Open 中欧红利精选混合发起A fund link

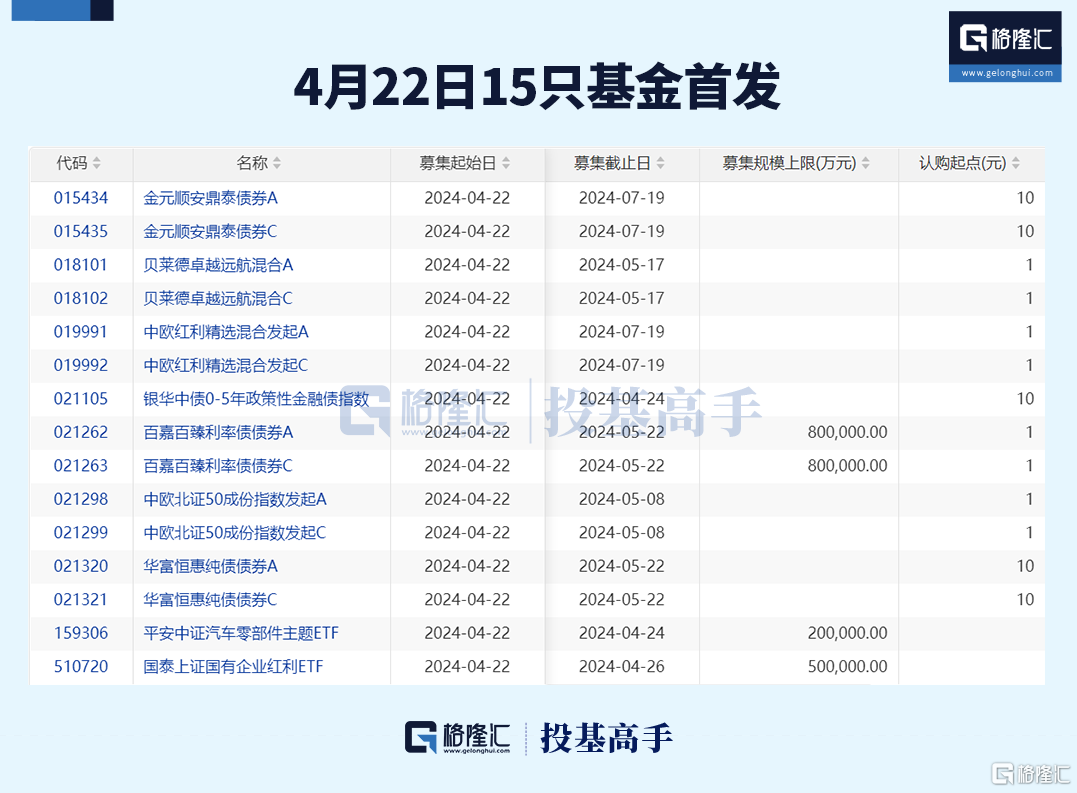tap(226, 332)
